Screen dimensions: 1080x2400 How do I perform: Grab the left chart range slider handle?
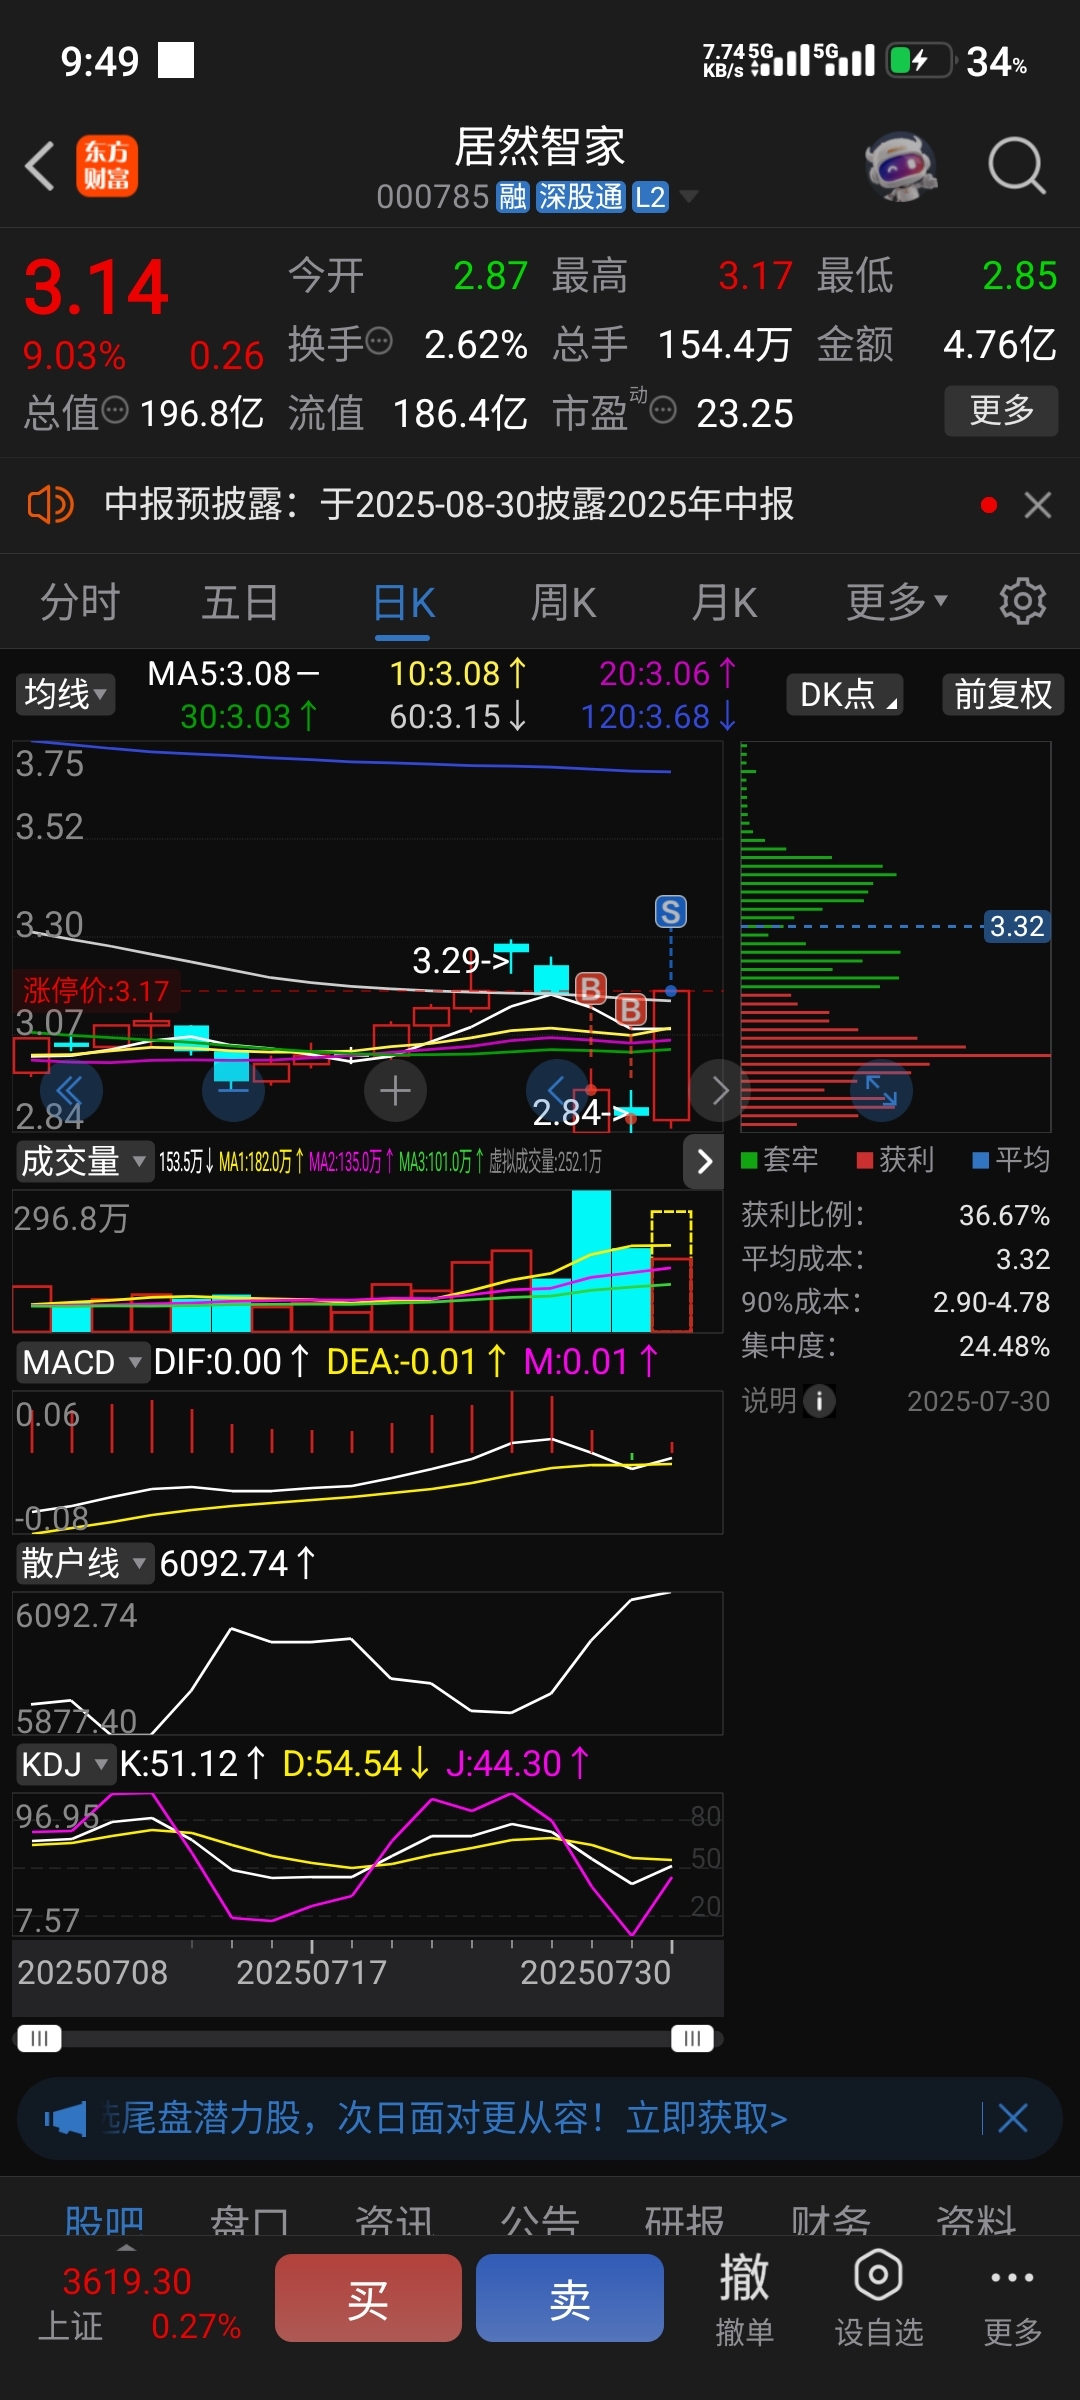pyautogui.click(x=40, y=2038)
